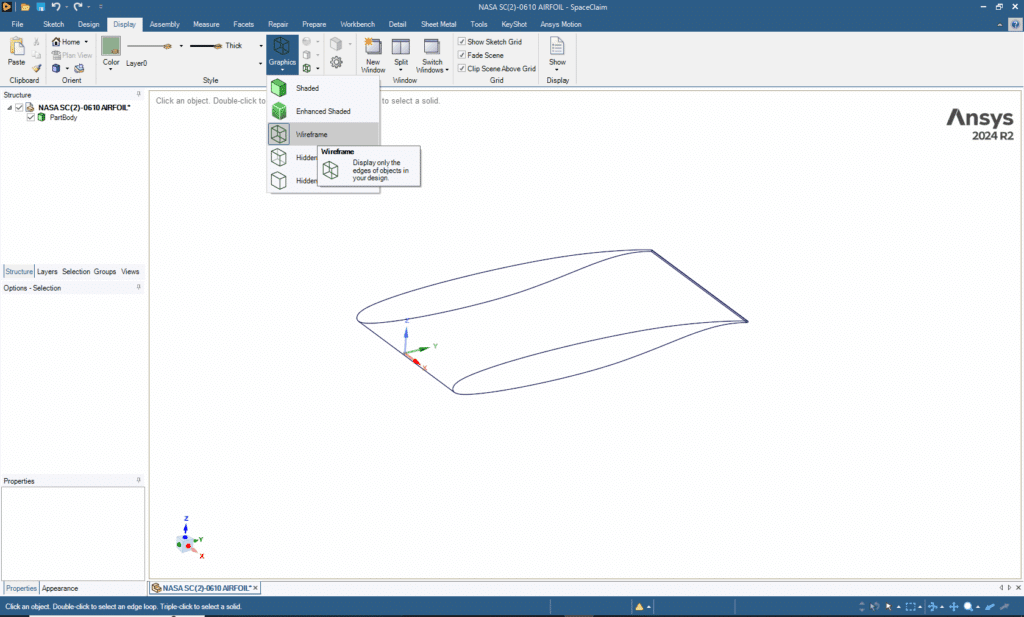Activate the Pan tool in the status bar

(x=953, y=606)
